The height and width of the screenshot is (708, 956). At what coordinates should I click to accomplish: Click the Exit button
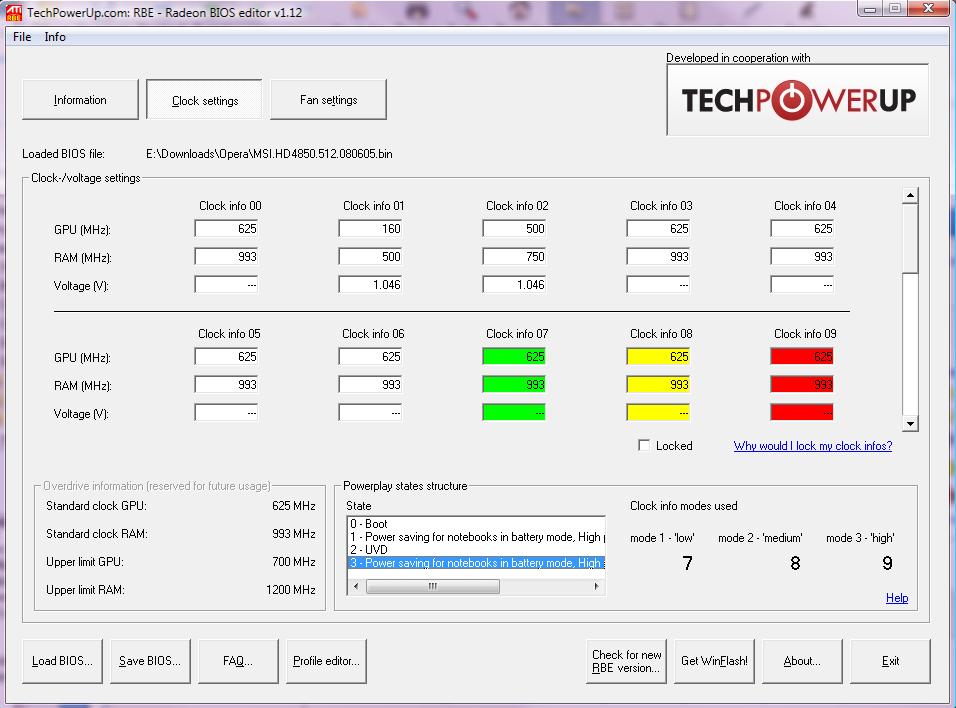pyautogui.click(x=890, y=661)
